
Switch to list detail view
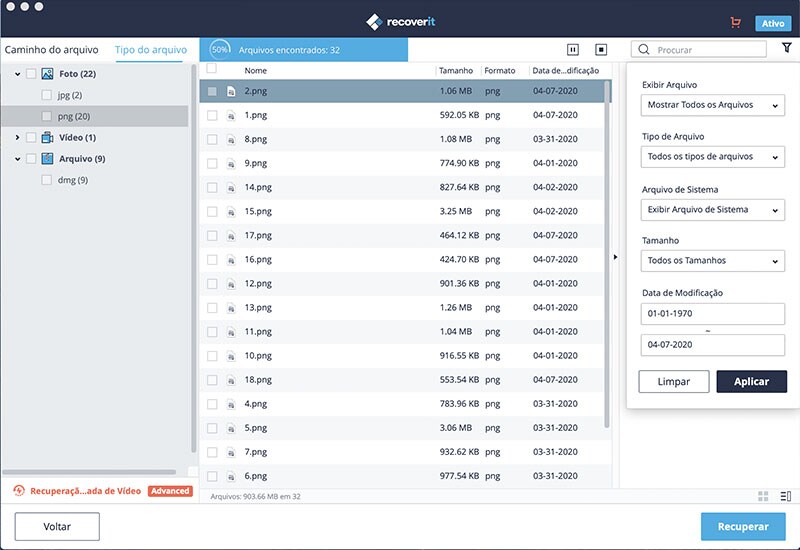pyautogui.click(x=786, y=496)
